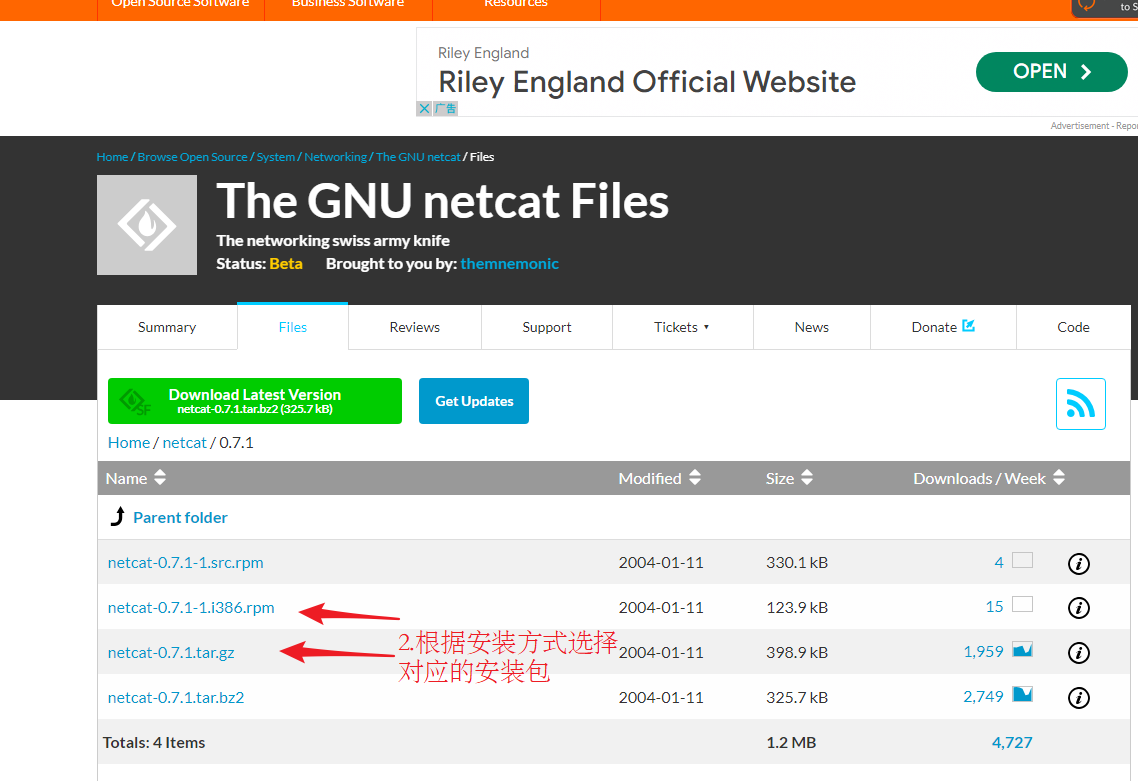The width and height of the screenshot is (1138, 781).
Task: Sort files by Modified date
Action: click(660, 478)
